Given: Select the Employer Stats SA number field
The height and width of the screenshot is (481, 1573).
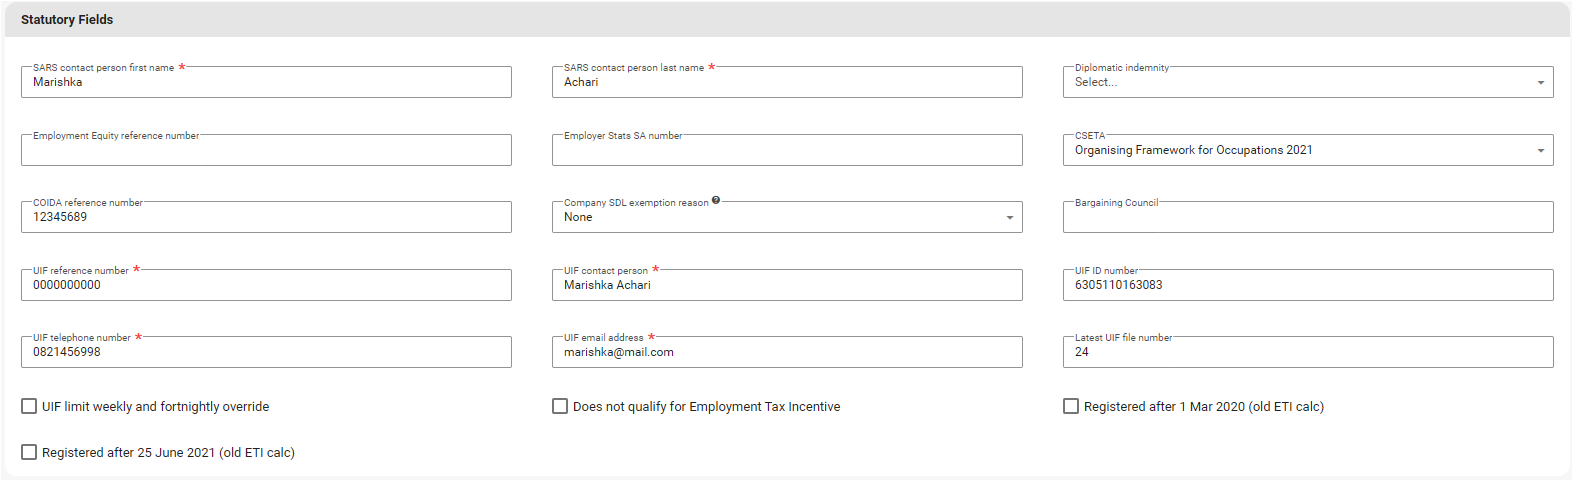Looking at the screenshot, I should pyautogui.click(x=786, y=151).
